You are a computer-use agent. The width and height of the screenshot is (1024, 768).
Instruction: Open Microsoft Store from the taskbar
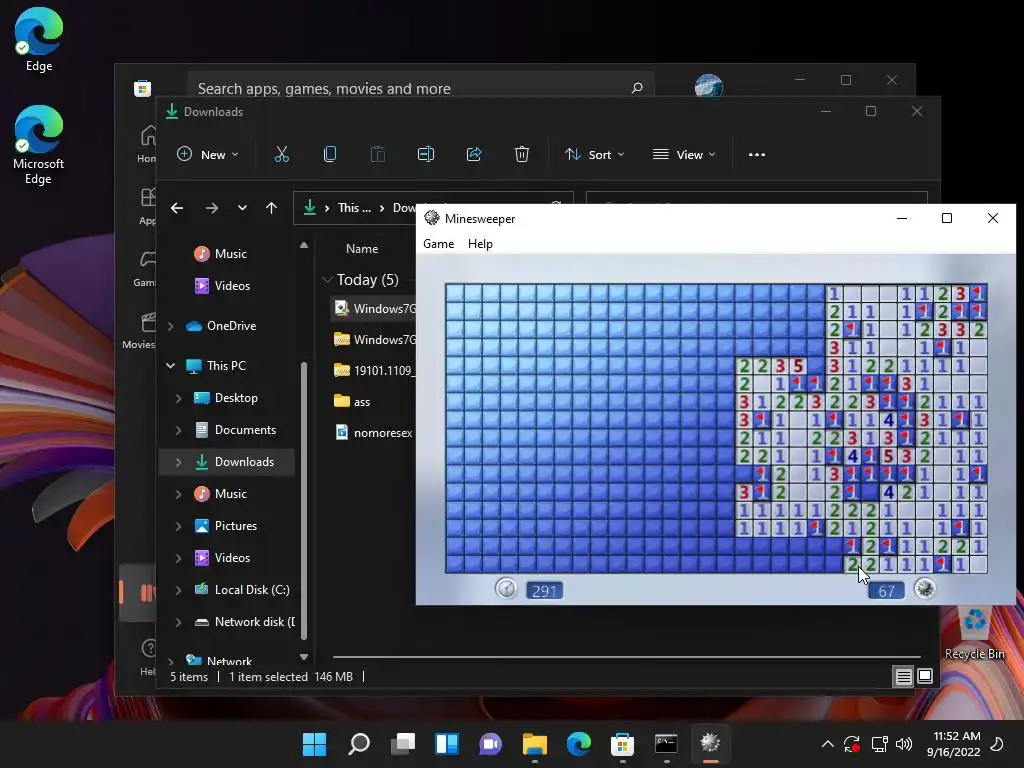622,743
